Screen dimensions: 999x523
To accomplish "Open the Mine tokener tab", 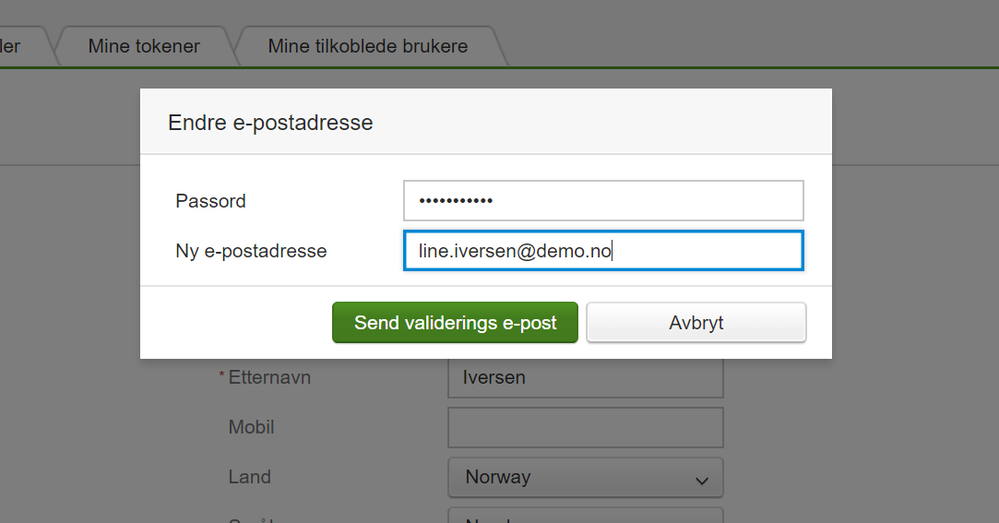I will (144, 46).
